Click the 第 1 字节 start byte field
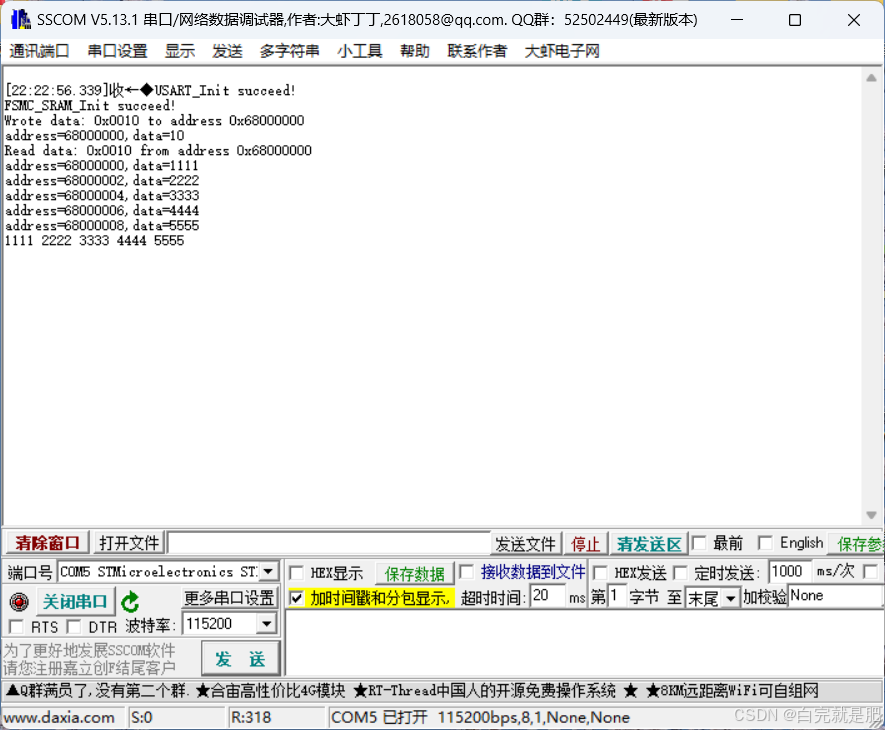The width and height of the screenshot is (885, 730). point(616,596)
